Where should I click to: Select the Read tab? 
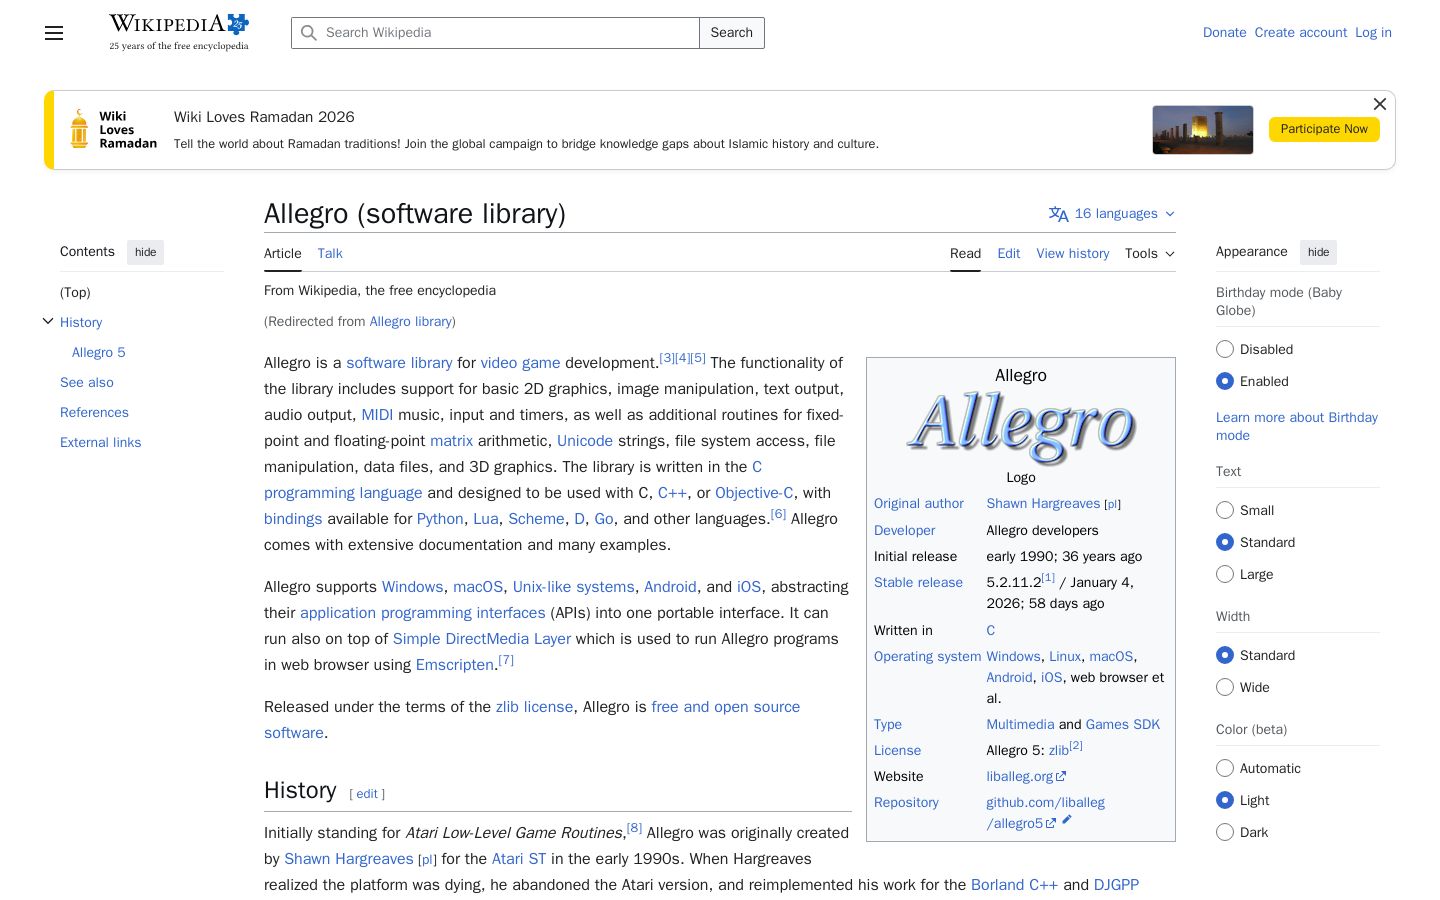[965, 254]
